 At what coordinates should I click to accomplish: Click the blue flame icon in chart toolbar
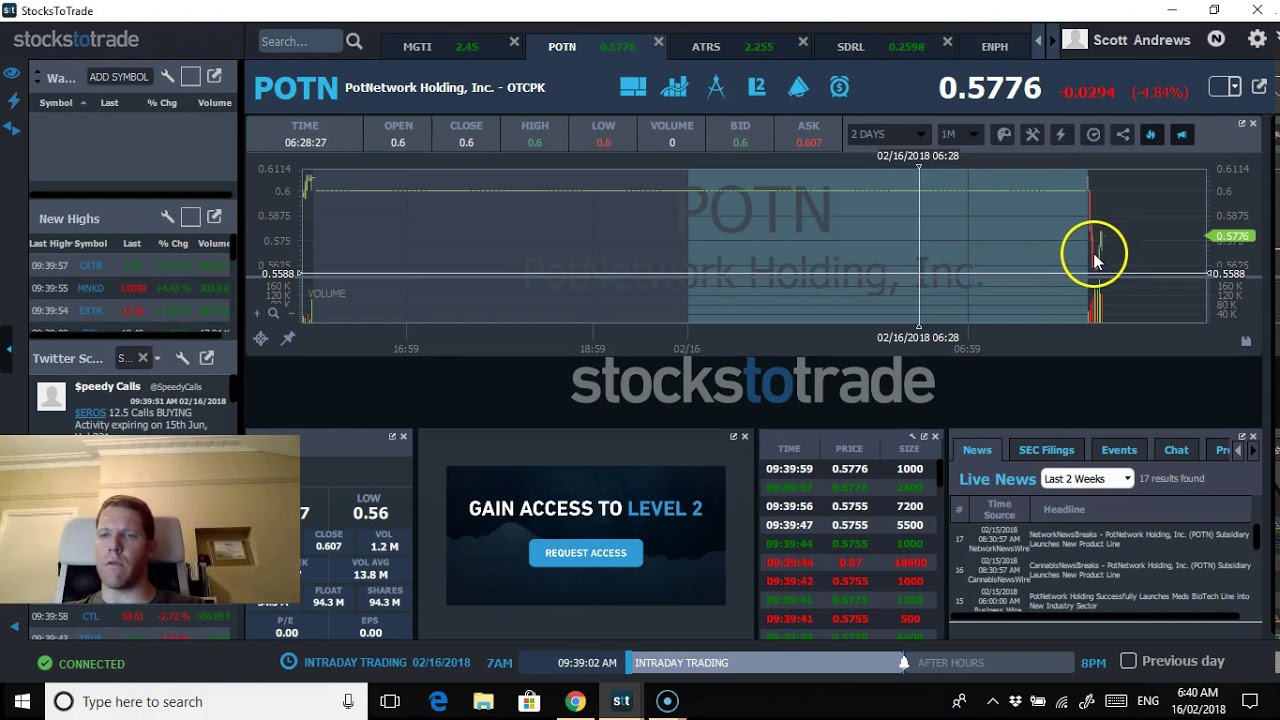[1151, 135]
